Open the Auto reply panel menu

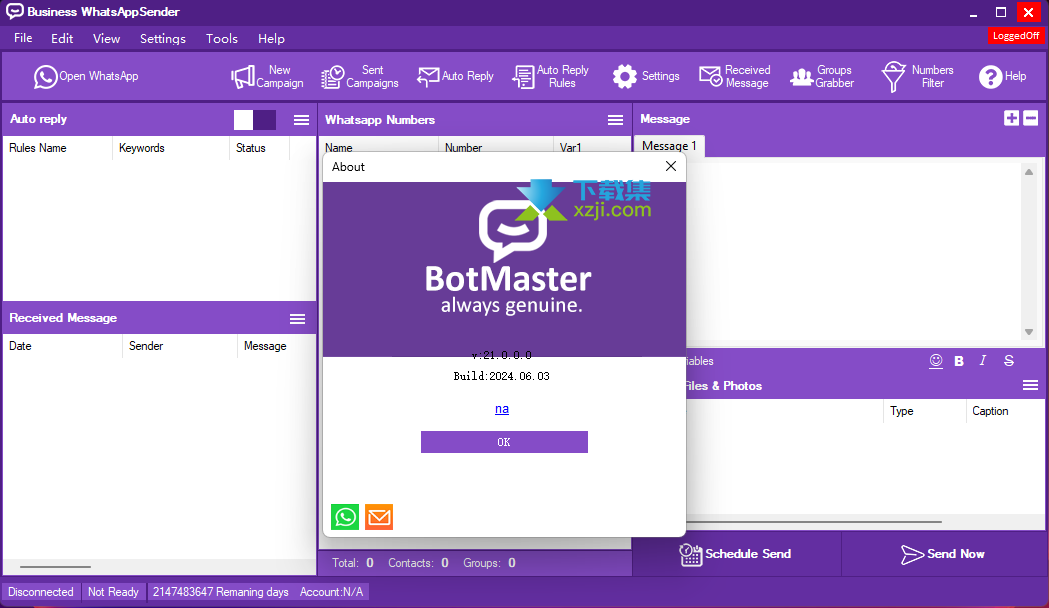coord(302,120)
